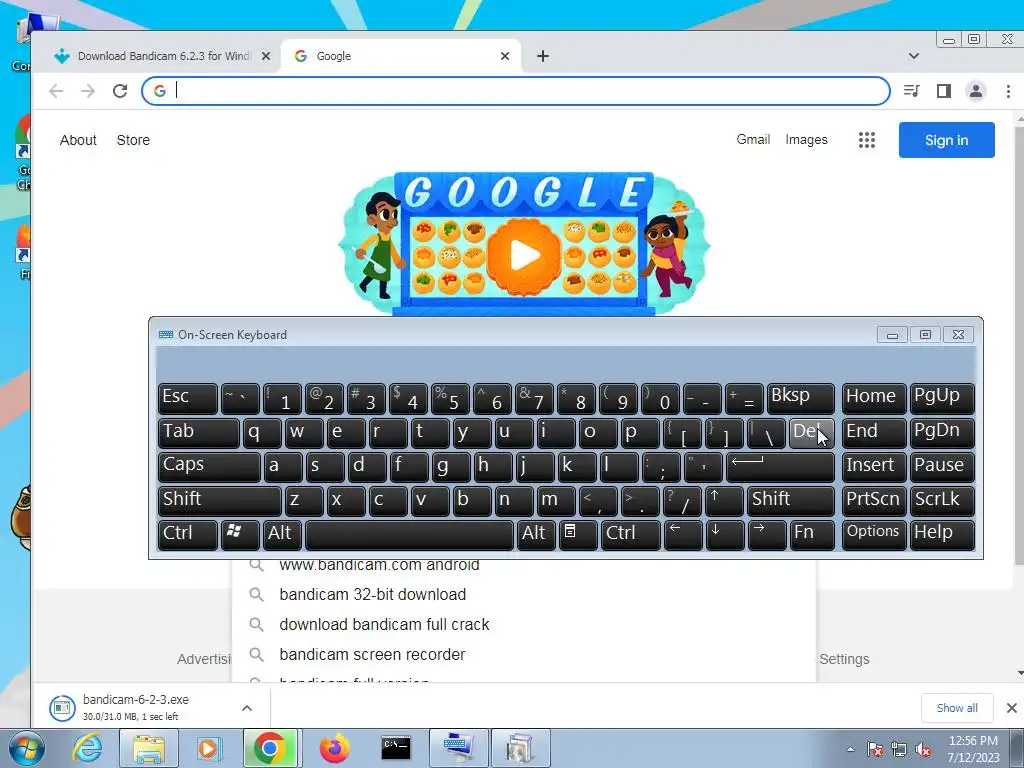
Task: Reload the page with the refresh icon
Action: (x=120, y=91)
